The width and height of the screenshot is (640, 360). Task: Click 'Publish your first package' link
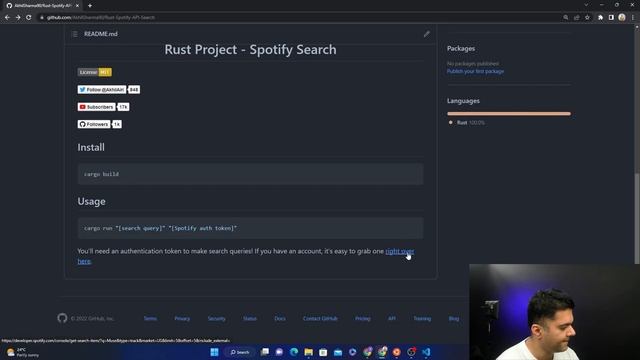coord(475,71)
